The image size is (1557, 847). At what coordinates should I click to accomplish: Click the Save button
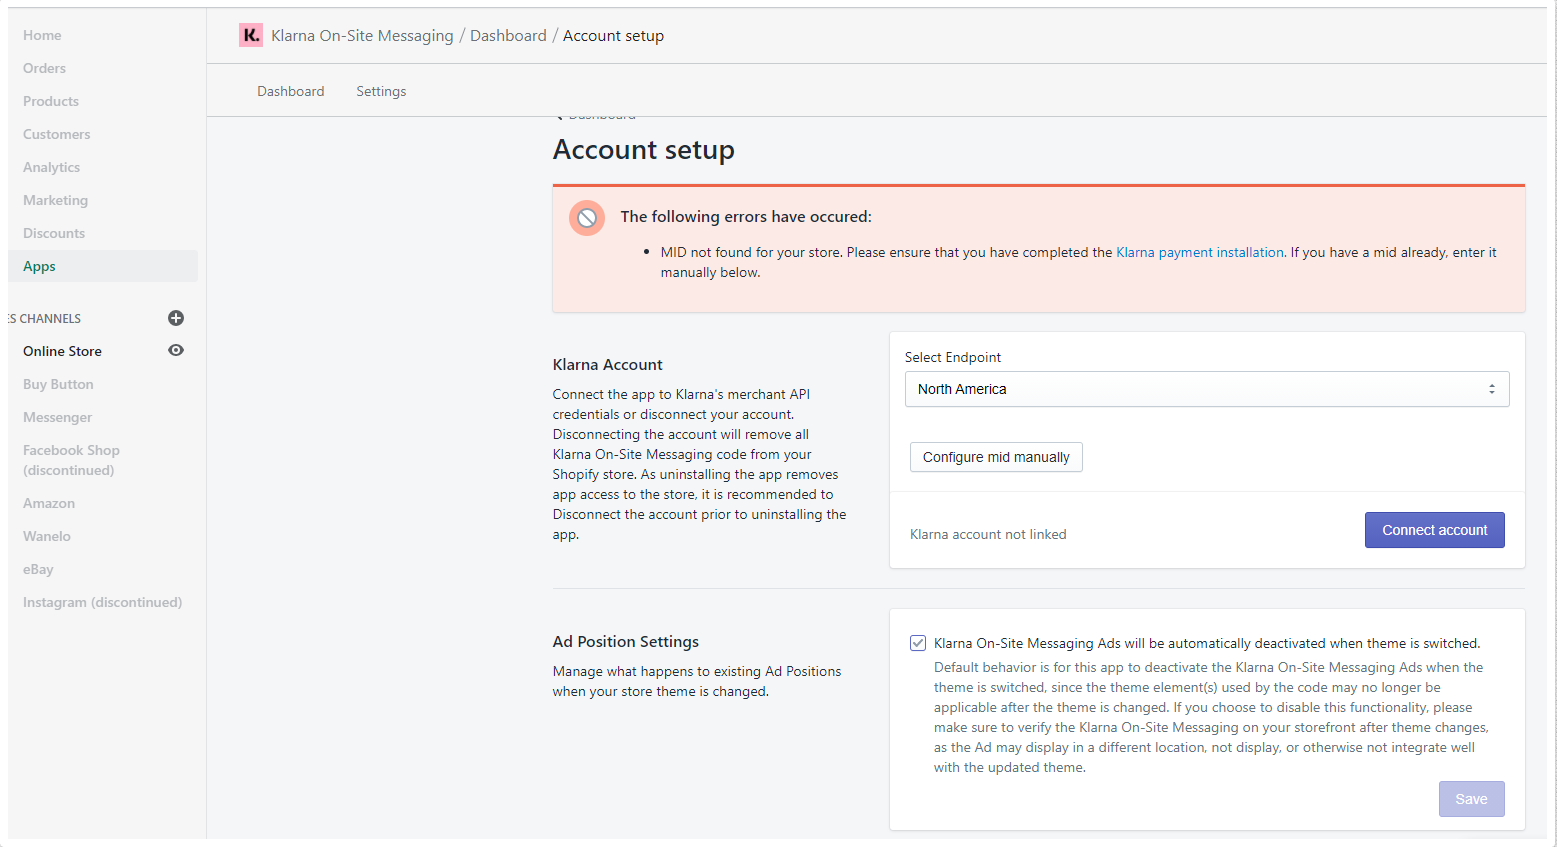pos(1472,799)
